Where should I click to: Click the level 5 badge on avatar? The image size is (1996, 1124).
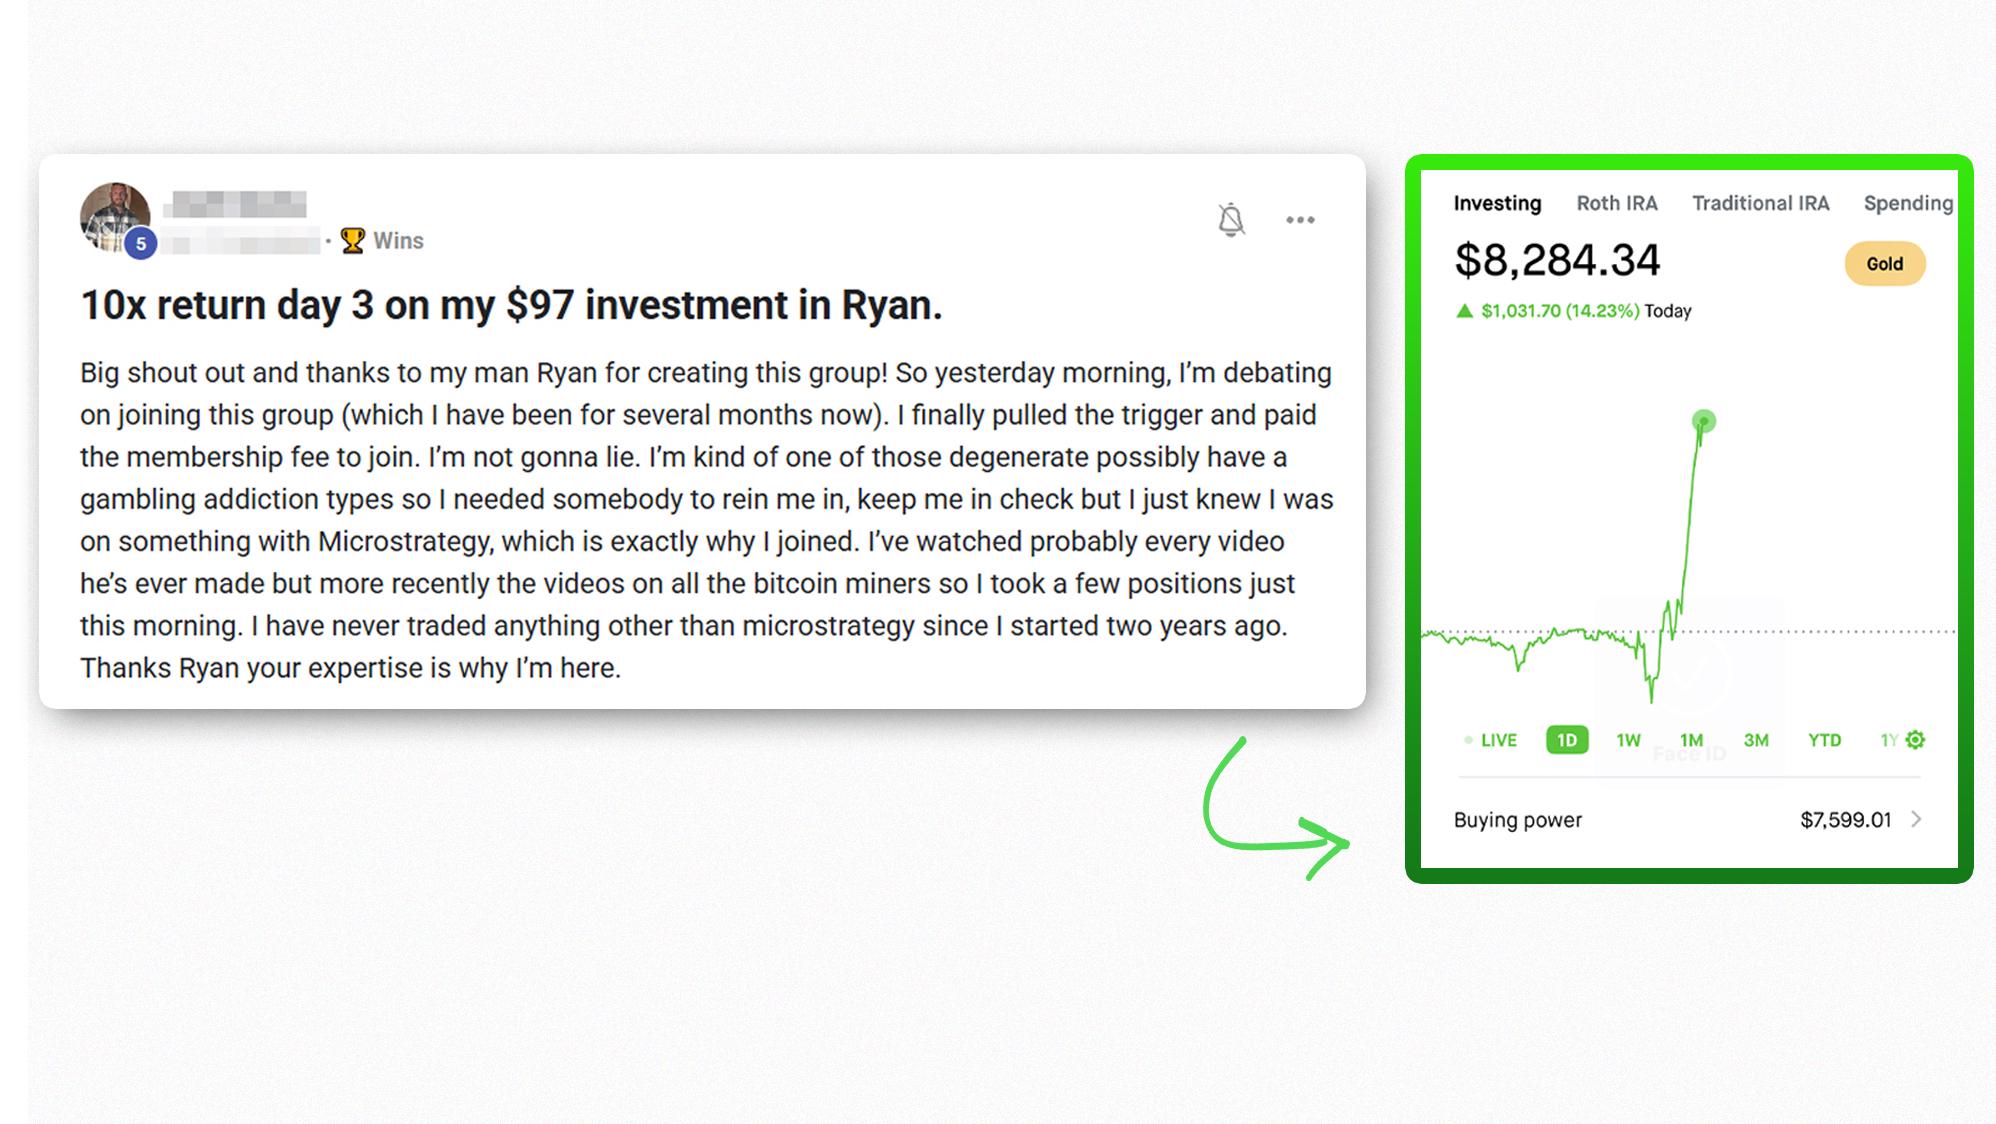tap(141, 243)
